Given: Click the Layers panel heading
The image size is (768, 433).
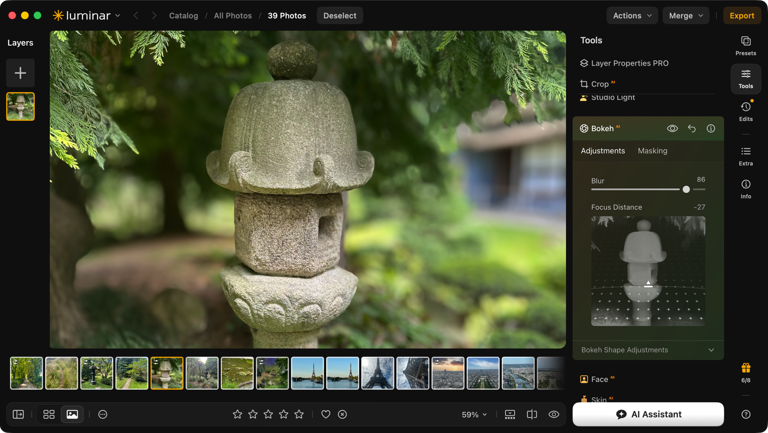Looking at the screenshot, I should pos(20,43).
